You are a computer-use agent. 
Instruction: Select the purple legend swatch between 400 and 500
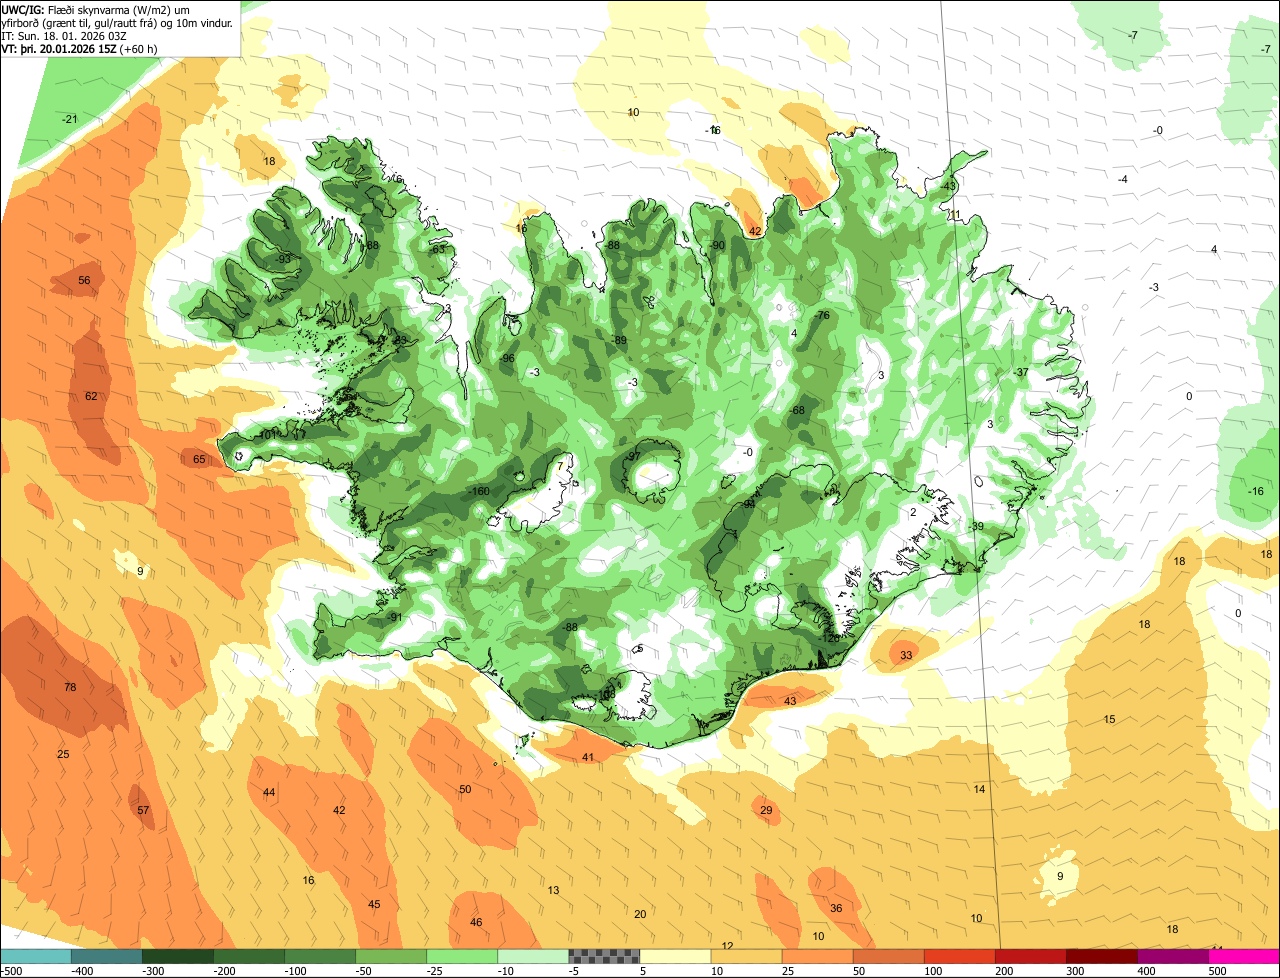tap(1173, 956)
